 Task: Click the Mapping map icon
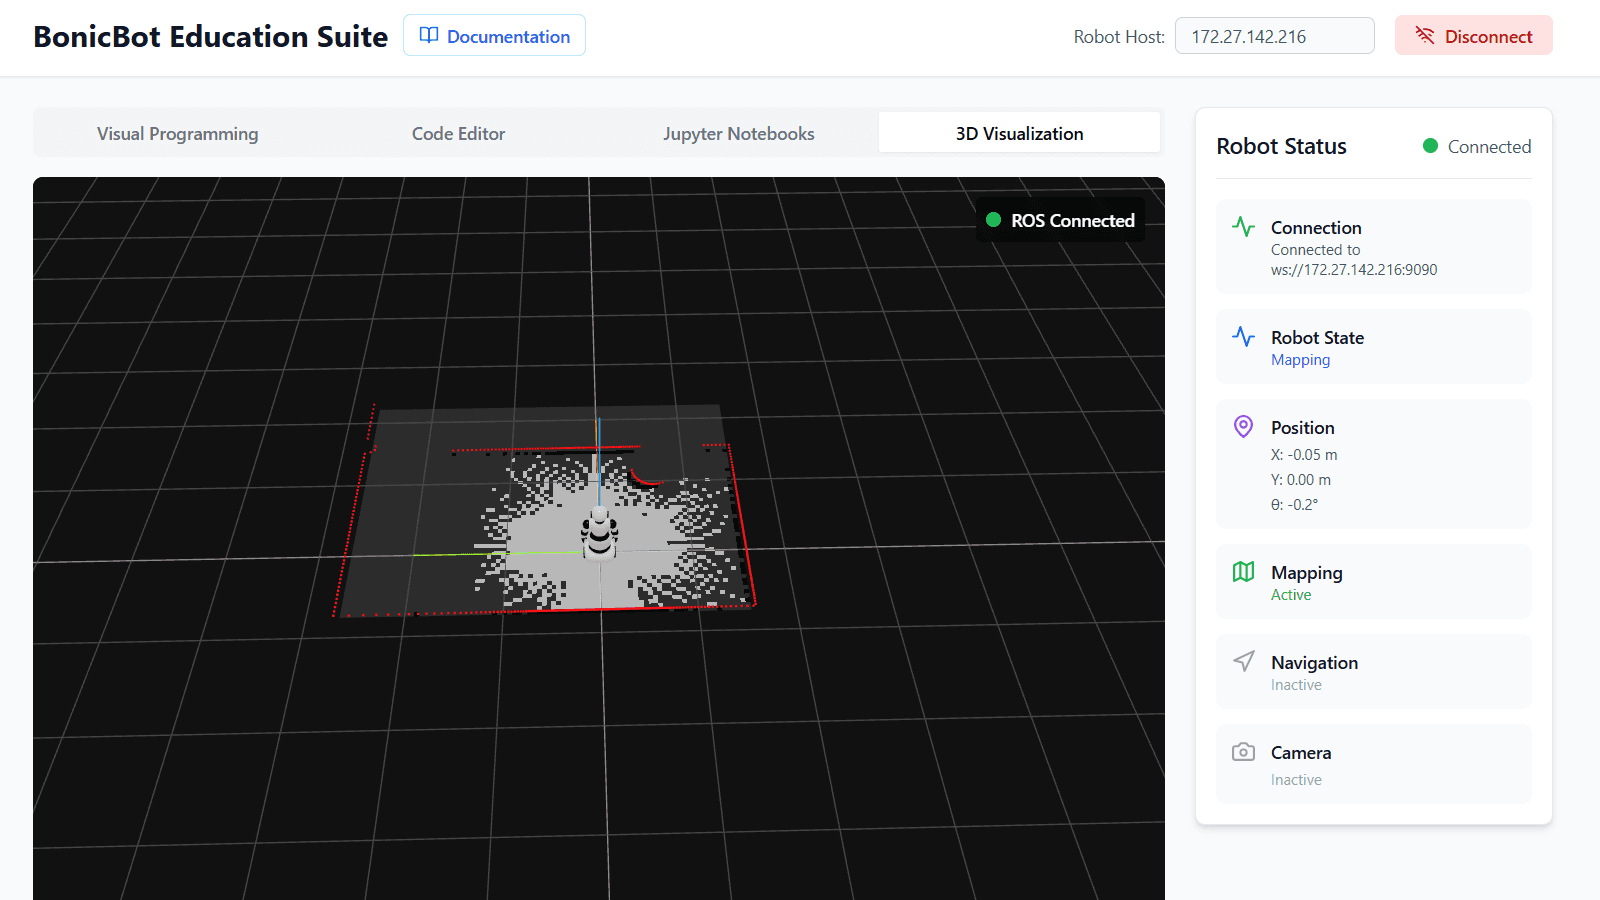click(x=1243, y=571)
